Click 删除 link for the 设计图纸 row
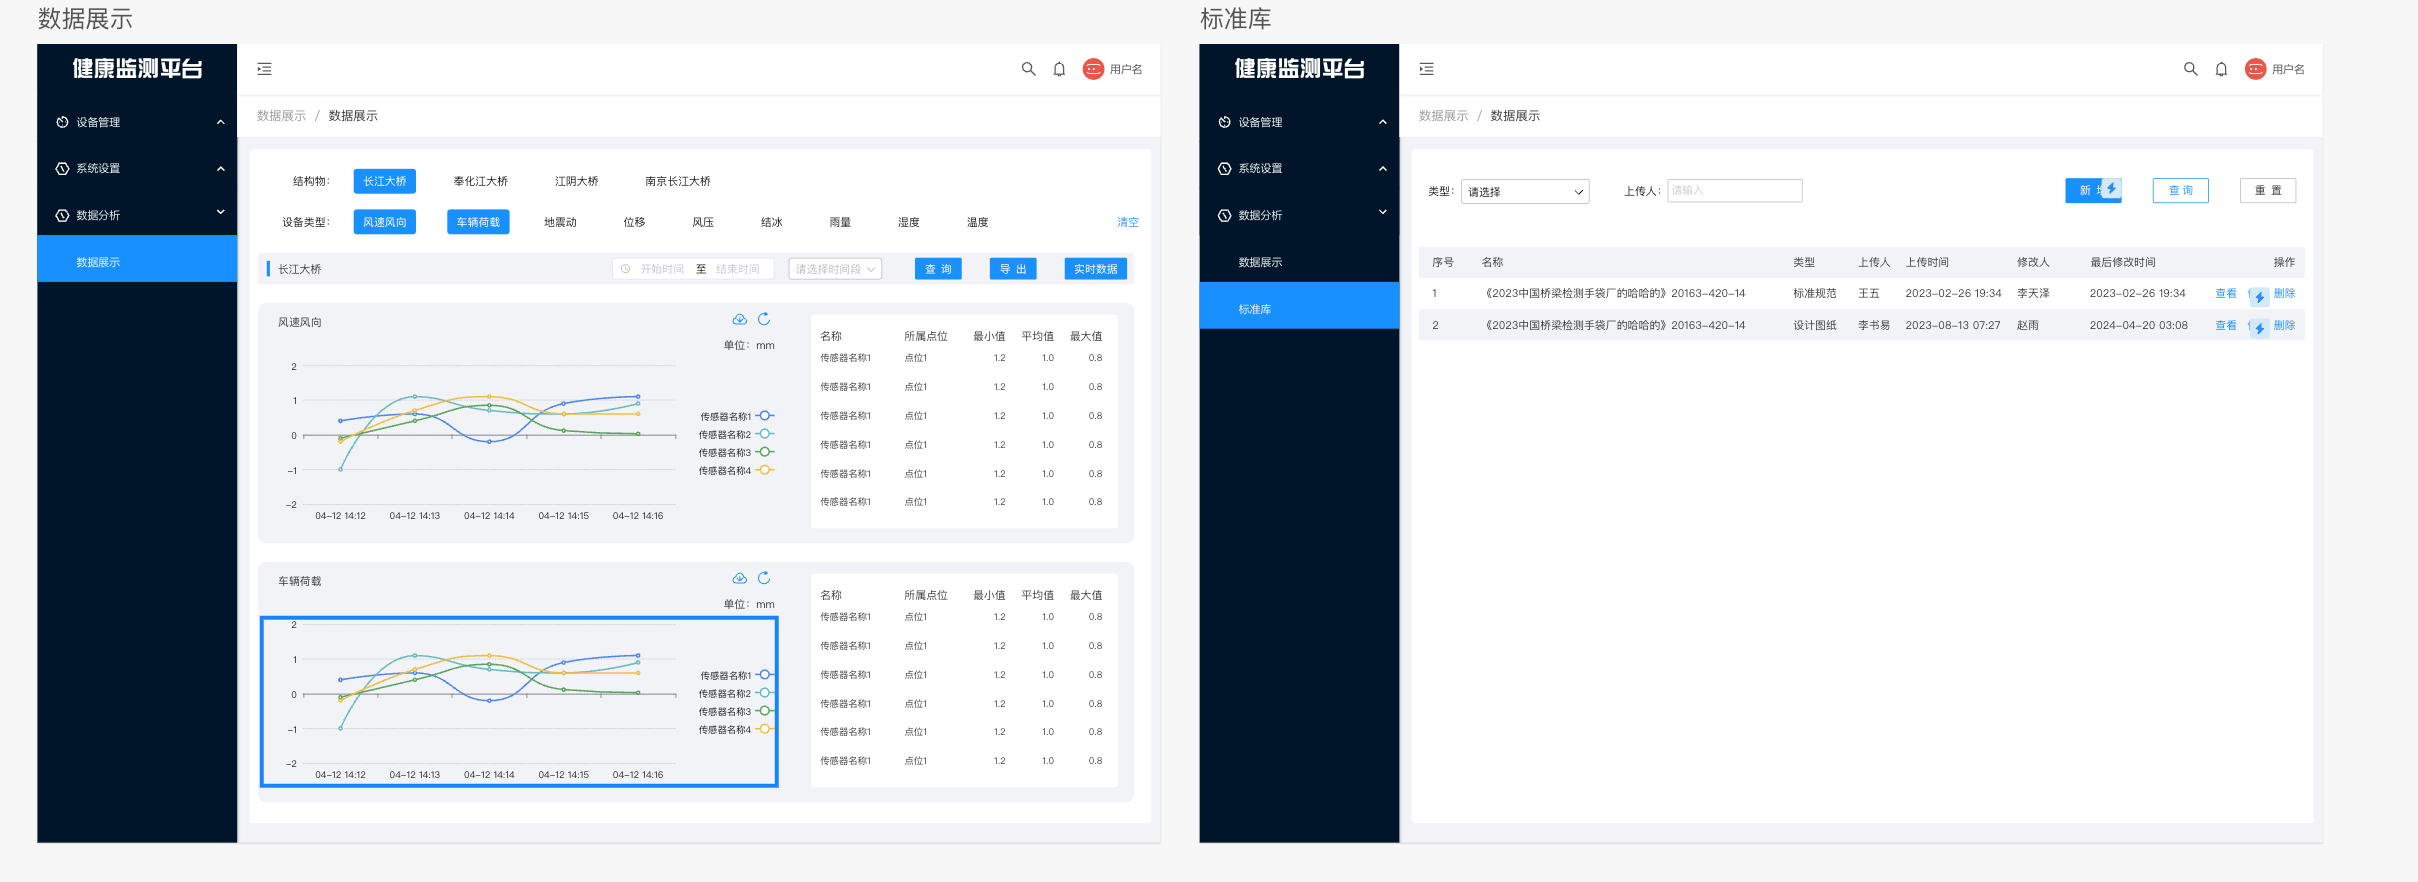Viewport: 2418px width, 882px height. [2285, 325]
